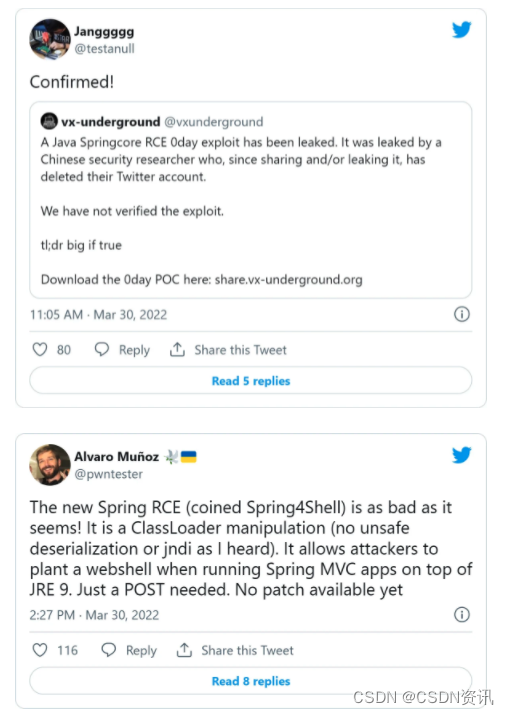This screenshot has height=715, width=509.
Task: Click the reply speech bubble on Alvaro's tweet
Action: click(x=109, y=650)
